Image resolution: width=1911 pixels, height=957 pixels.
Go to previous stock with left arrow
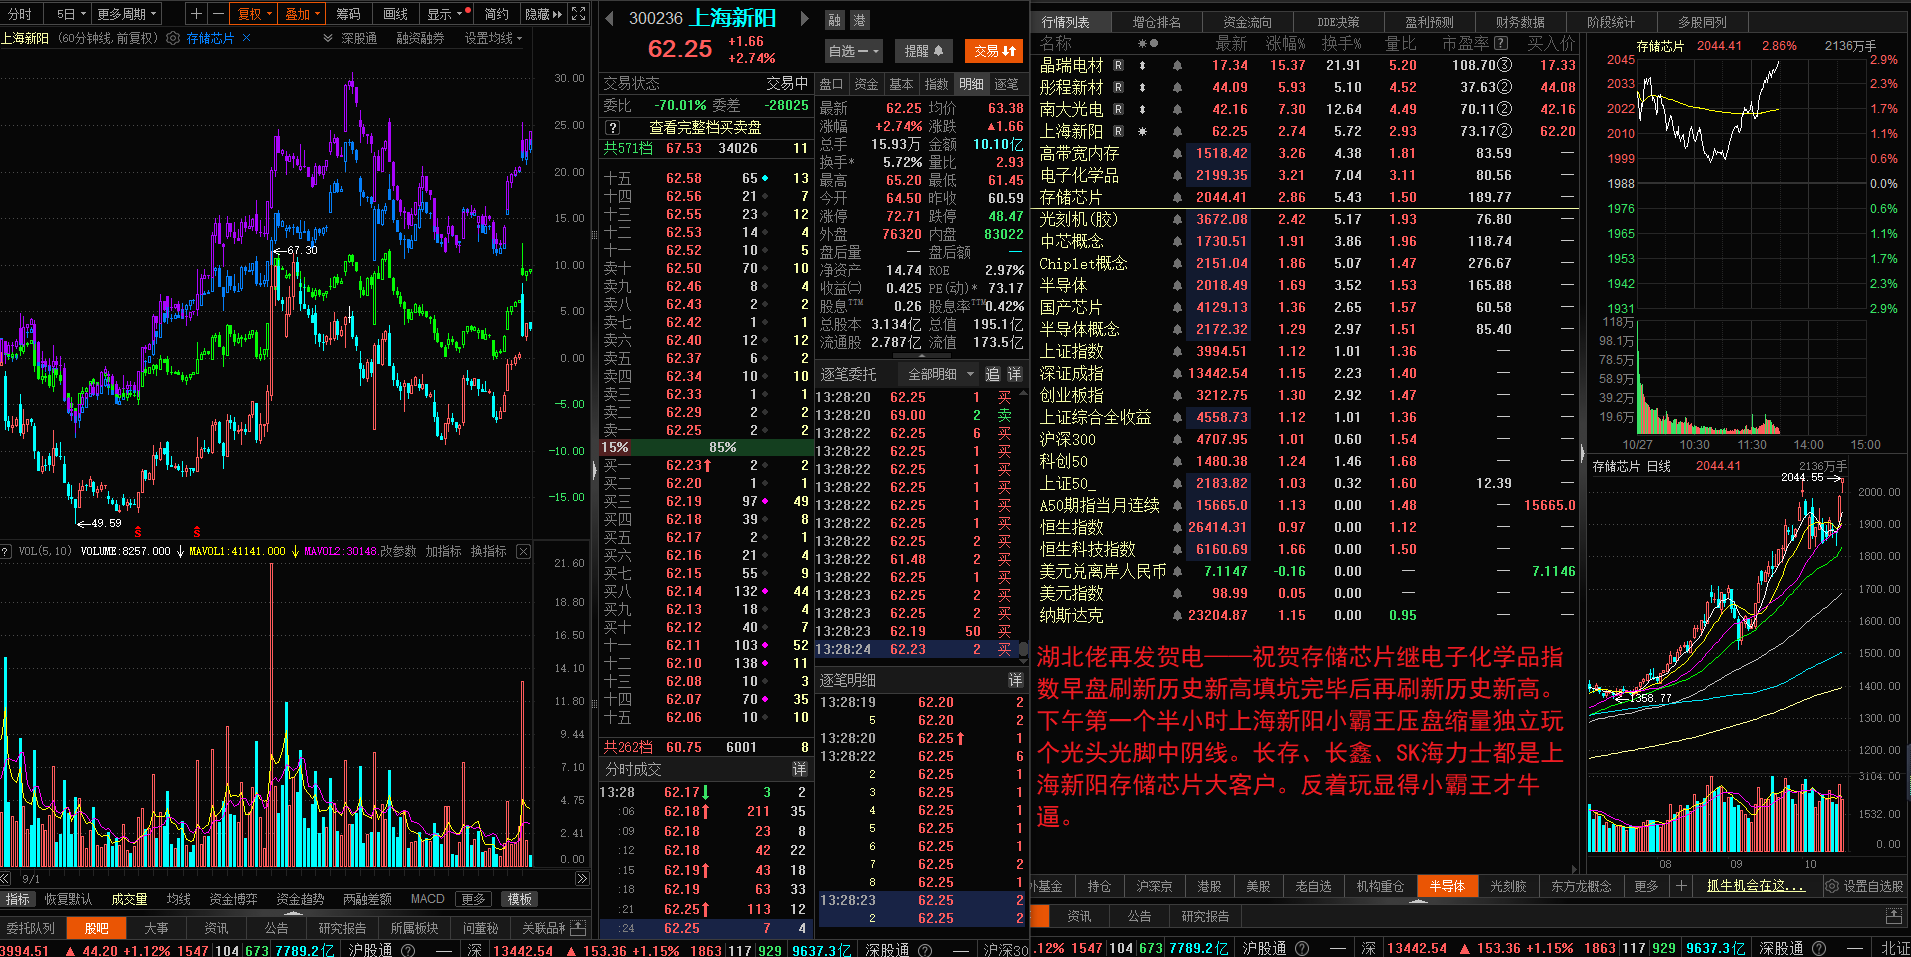pos(609,18)
